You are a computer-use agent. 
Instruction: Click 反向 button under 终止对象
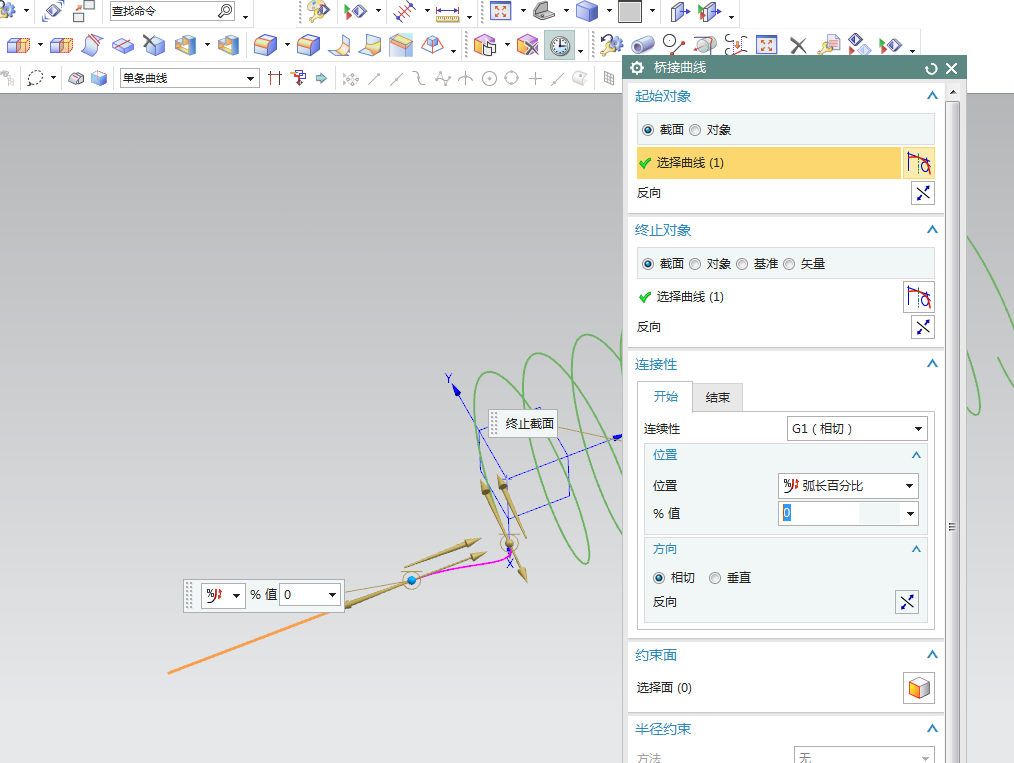click(x=923, y=327)
